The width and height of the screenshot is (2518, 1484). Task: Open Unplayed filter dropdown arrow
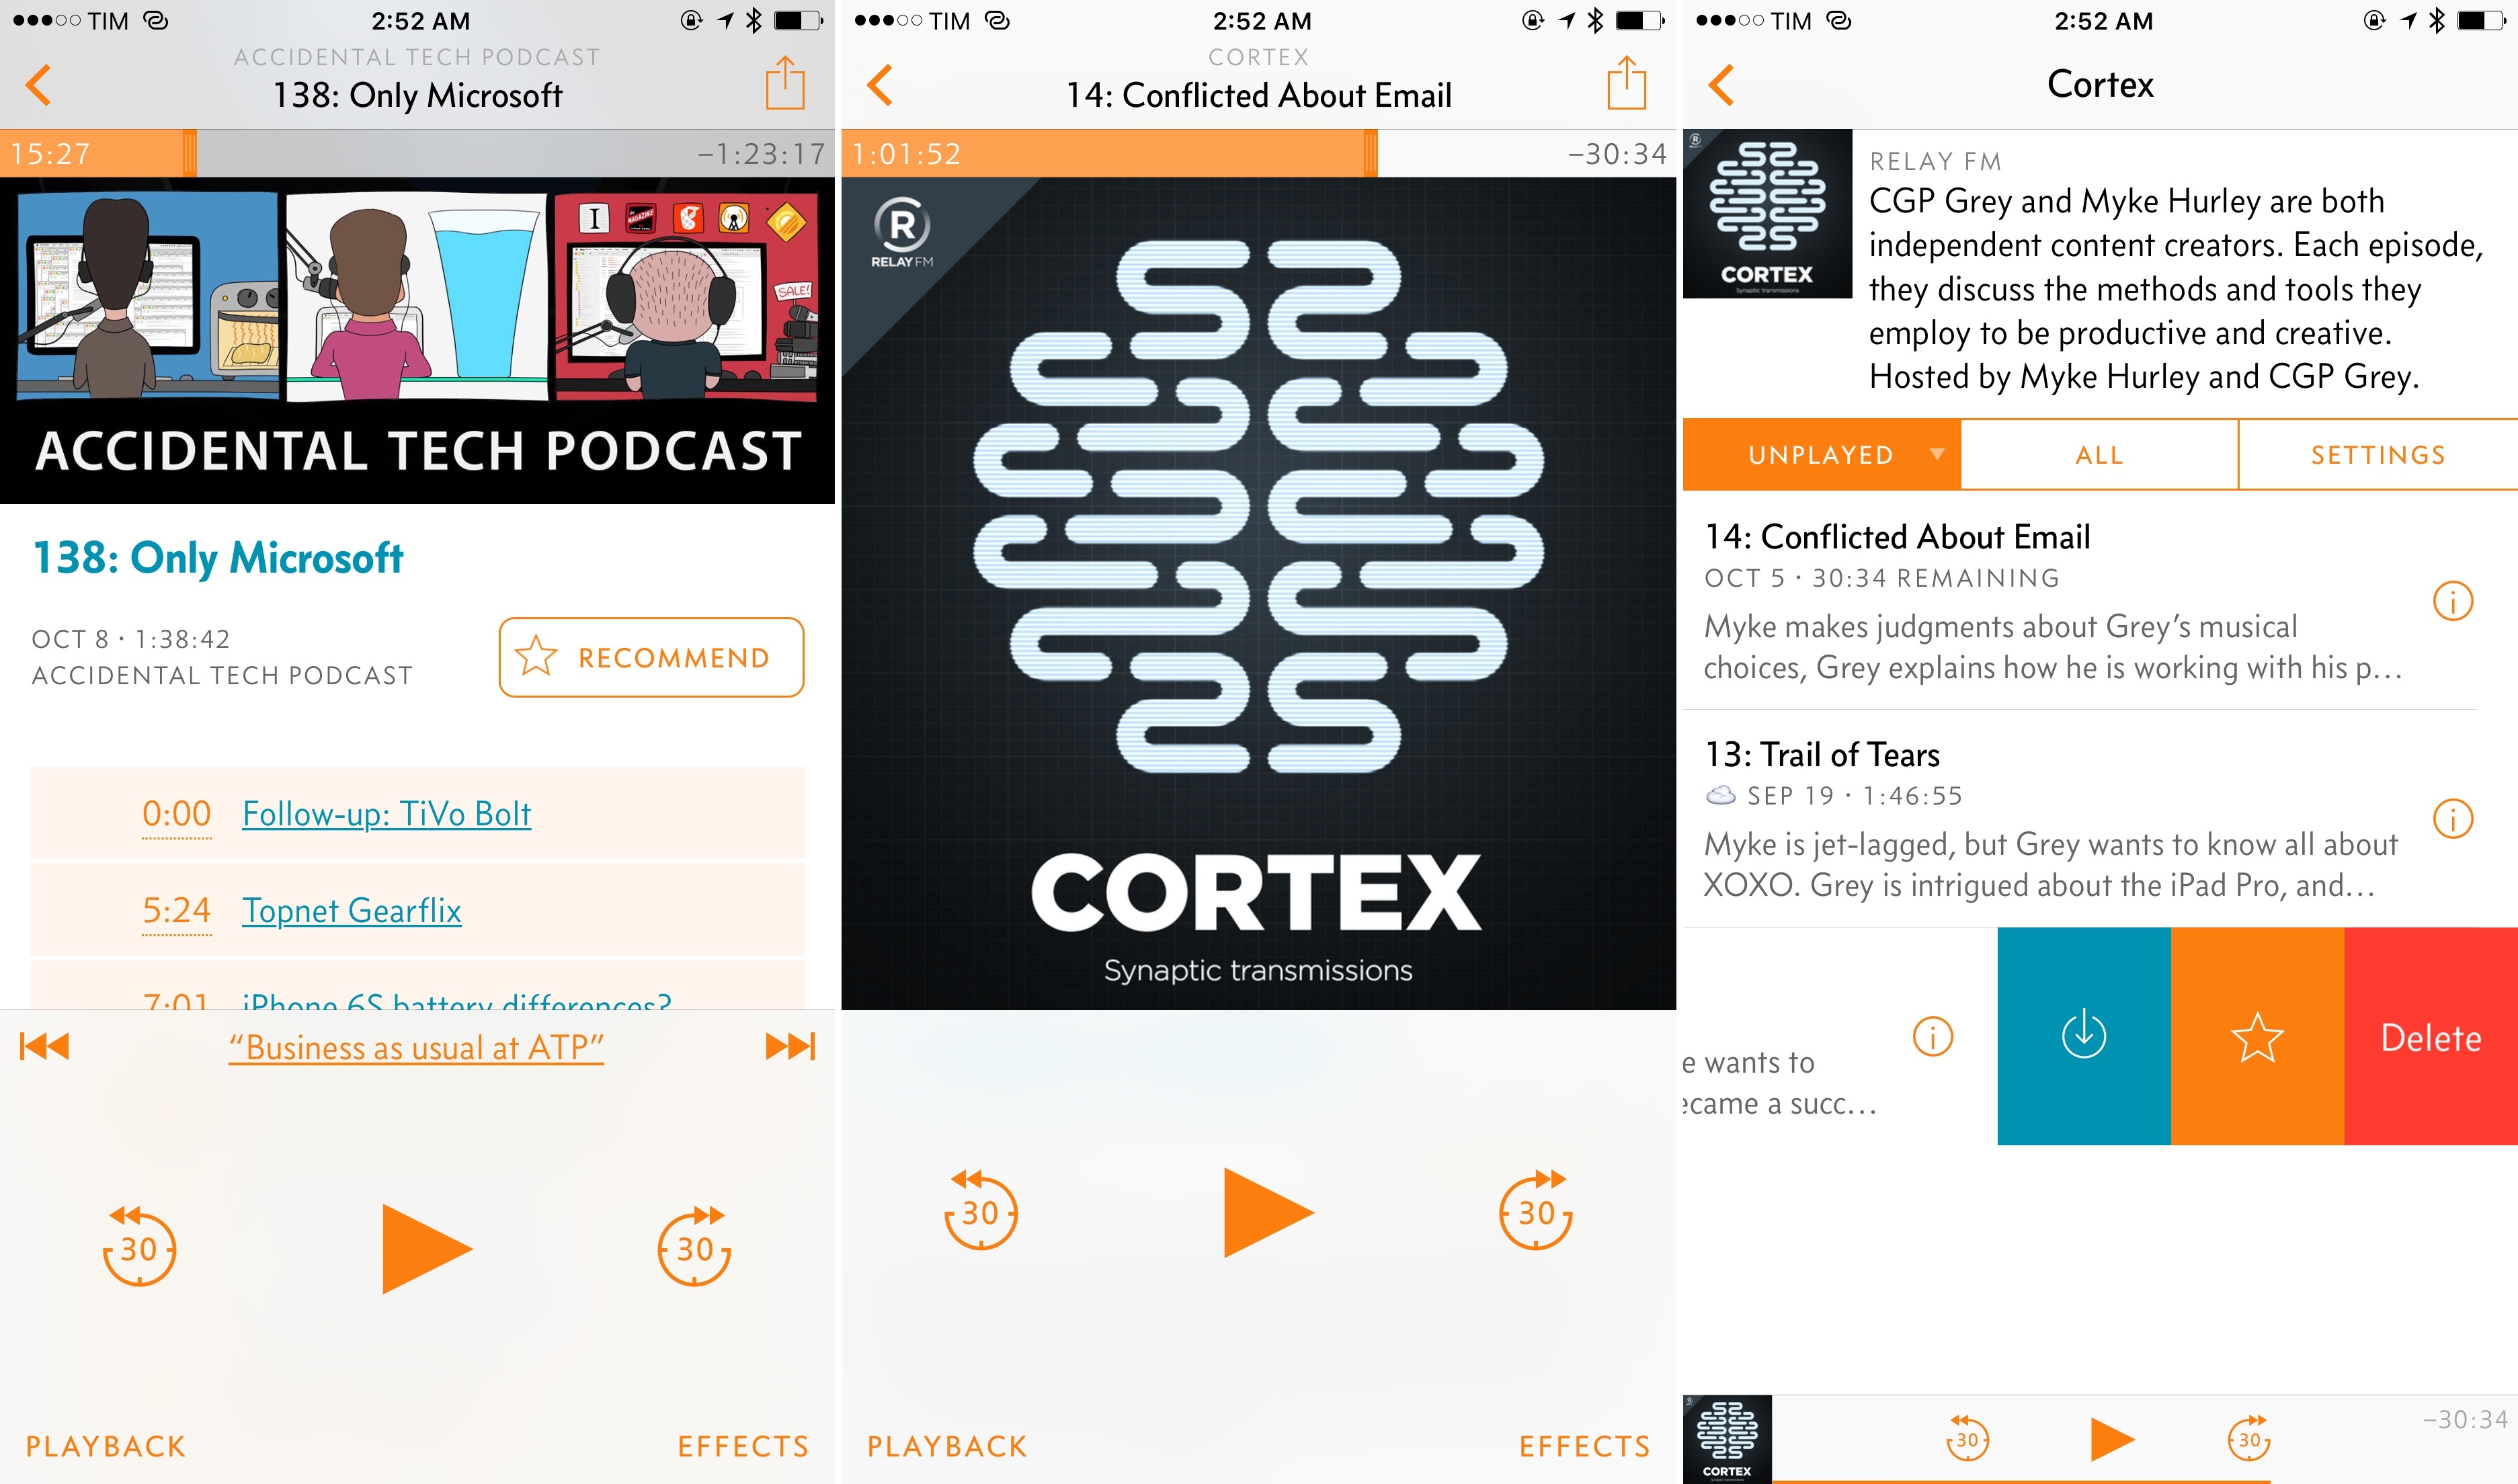point(1937,454)
